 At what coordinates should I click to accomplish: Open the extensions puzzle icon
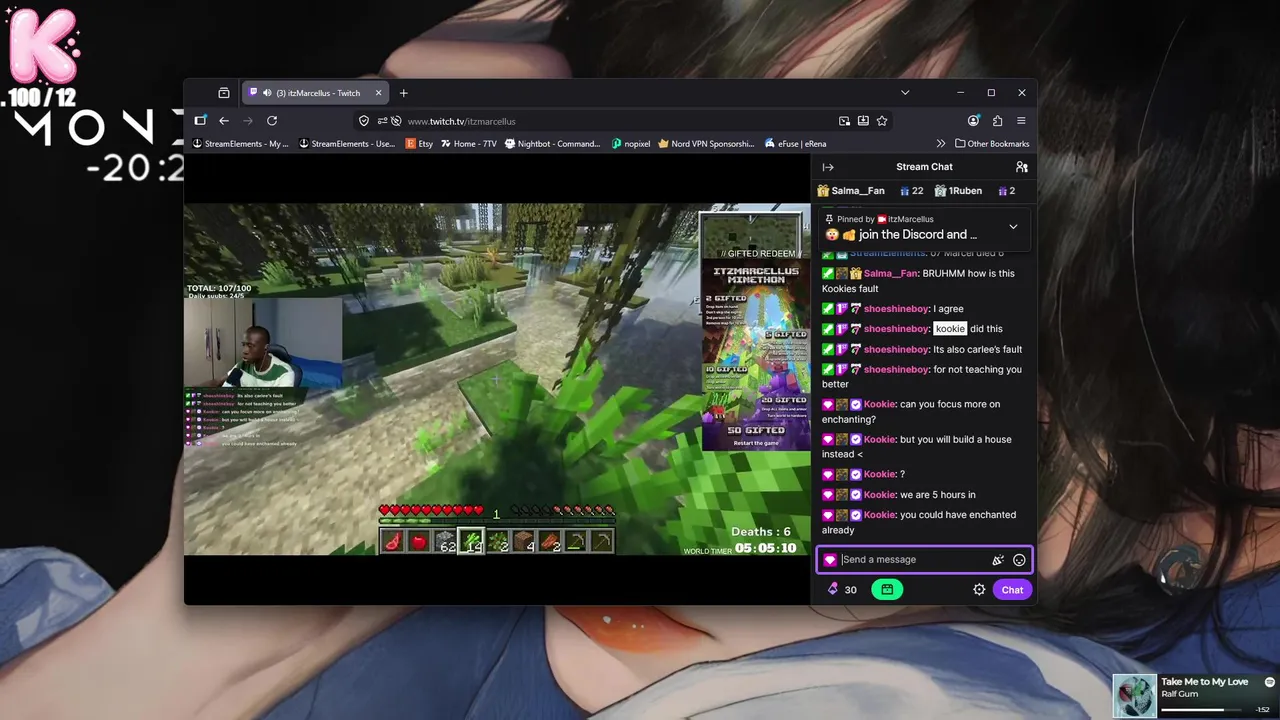click(997, 121)
